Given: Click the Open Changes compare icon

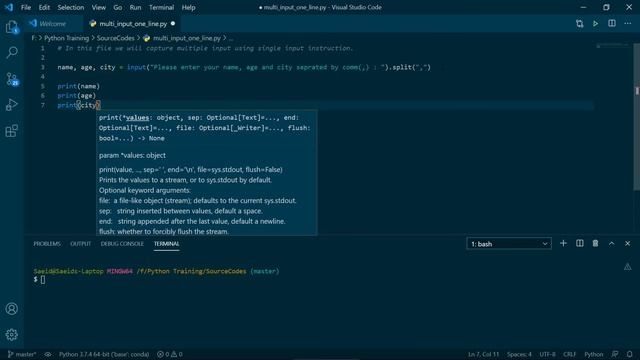Looking at the screenshot, I should point(580,24).
